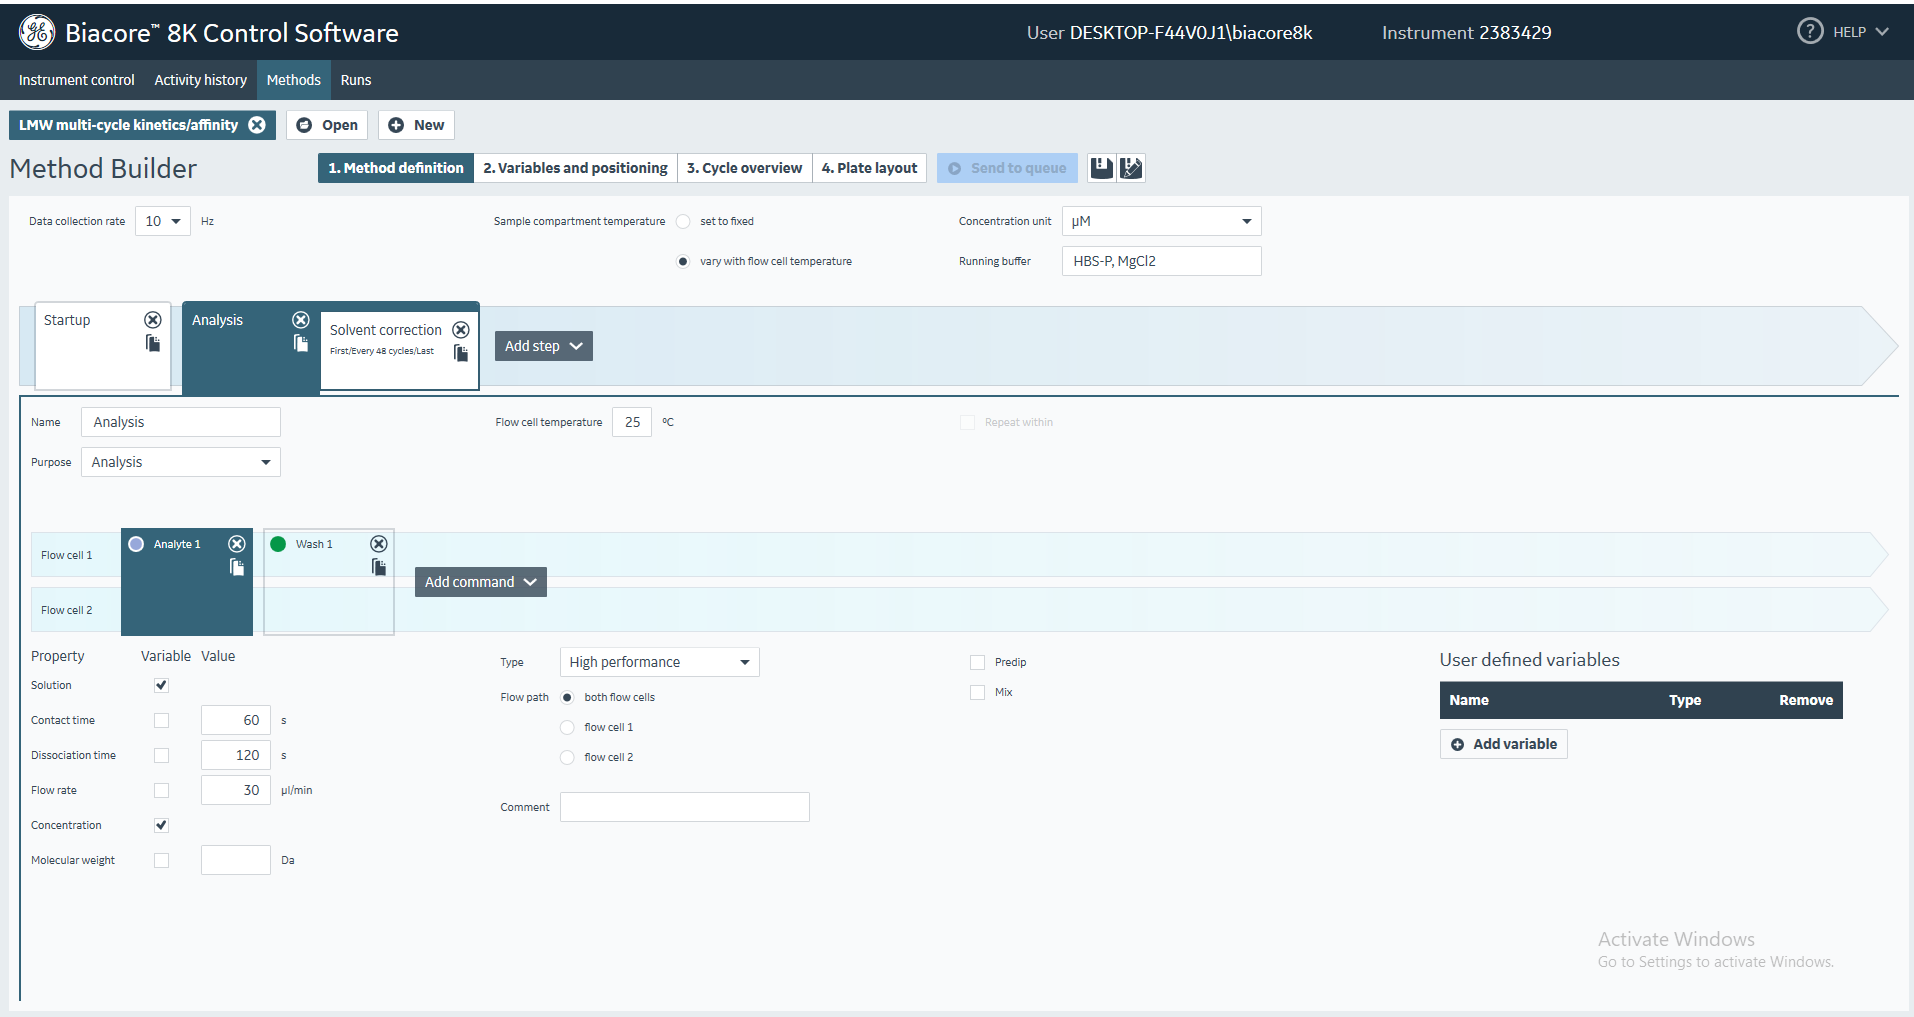Click the New method button
The height and width of the screenshot is (1017, 1914).
tap(416, 125)
